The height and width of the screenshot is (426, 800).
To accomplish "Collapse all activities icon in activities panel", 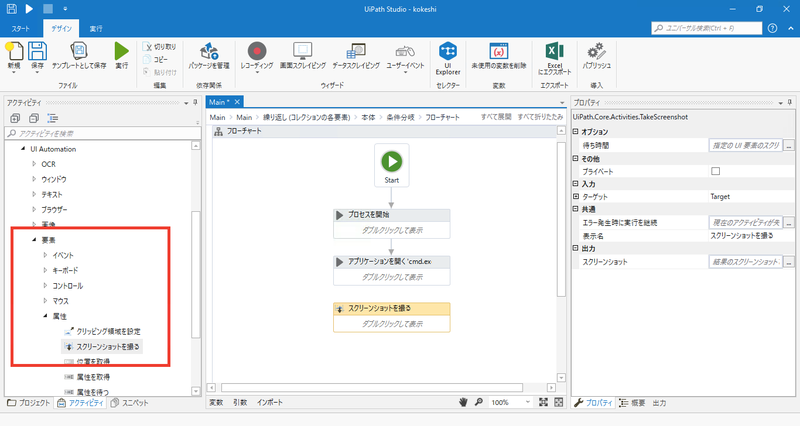I will (x=34, y=118).
